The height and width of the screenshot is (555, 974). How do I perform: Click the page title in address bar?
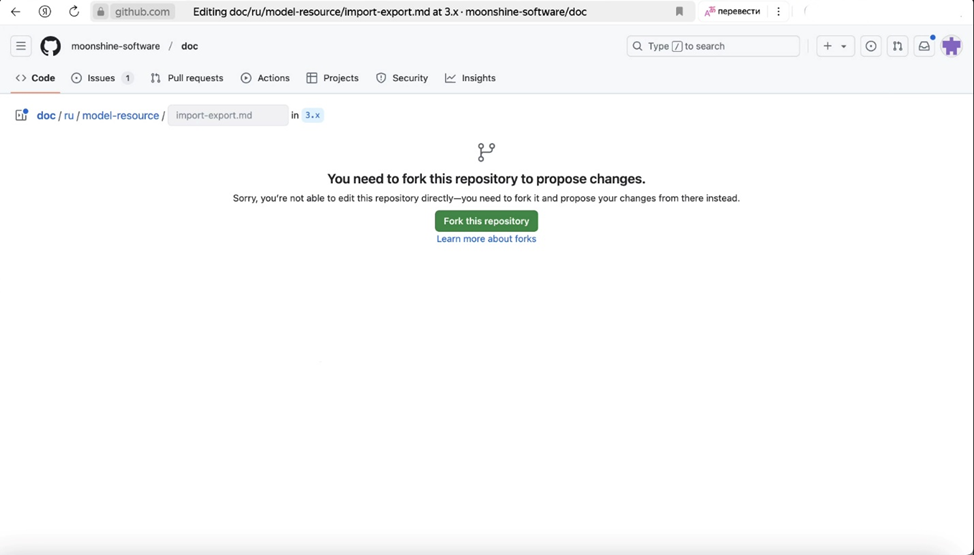click(x=389, y=11)
